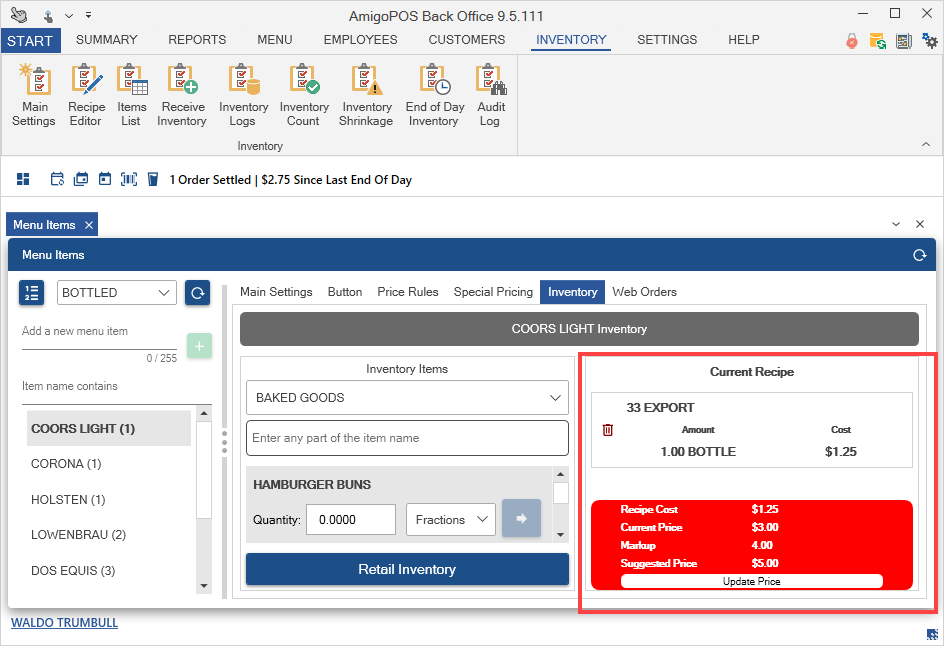The width and height of the screenshot is (944, 646).
Task: Open the Fractions unit dropdown
Action: pos(450,520)
